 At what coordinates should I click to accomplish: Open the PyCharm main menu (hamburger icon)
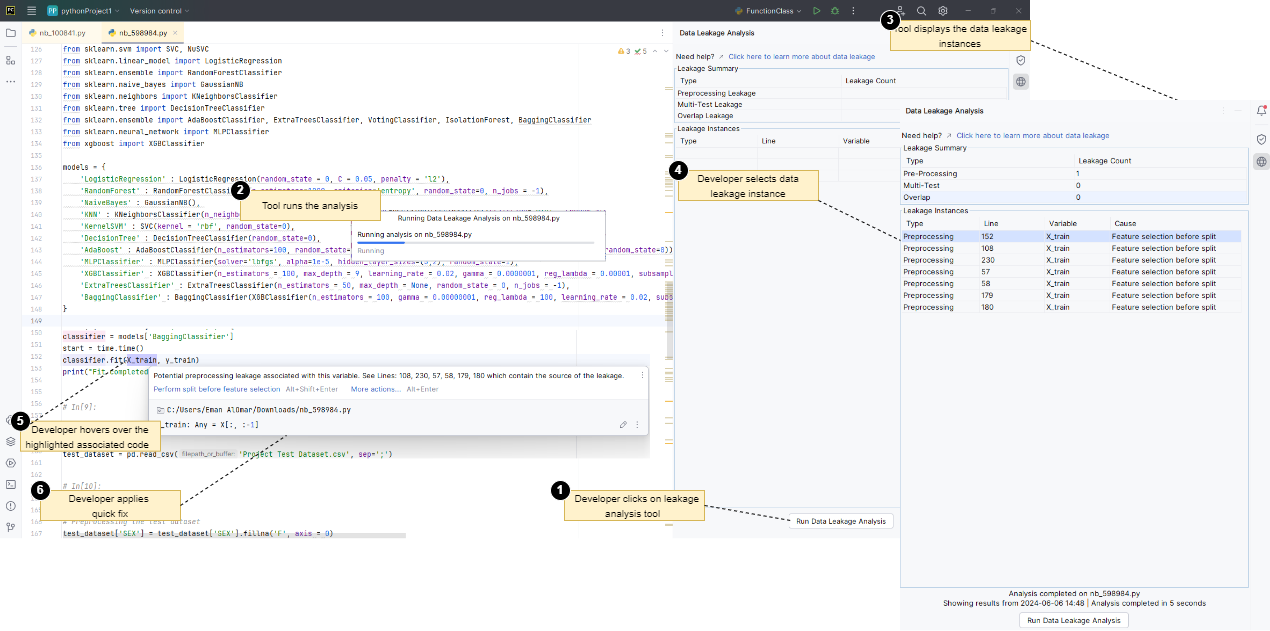tap(32, 10)
